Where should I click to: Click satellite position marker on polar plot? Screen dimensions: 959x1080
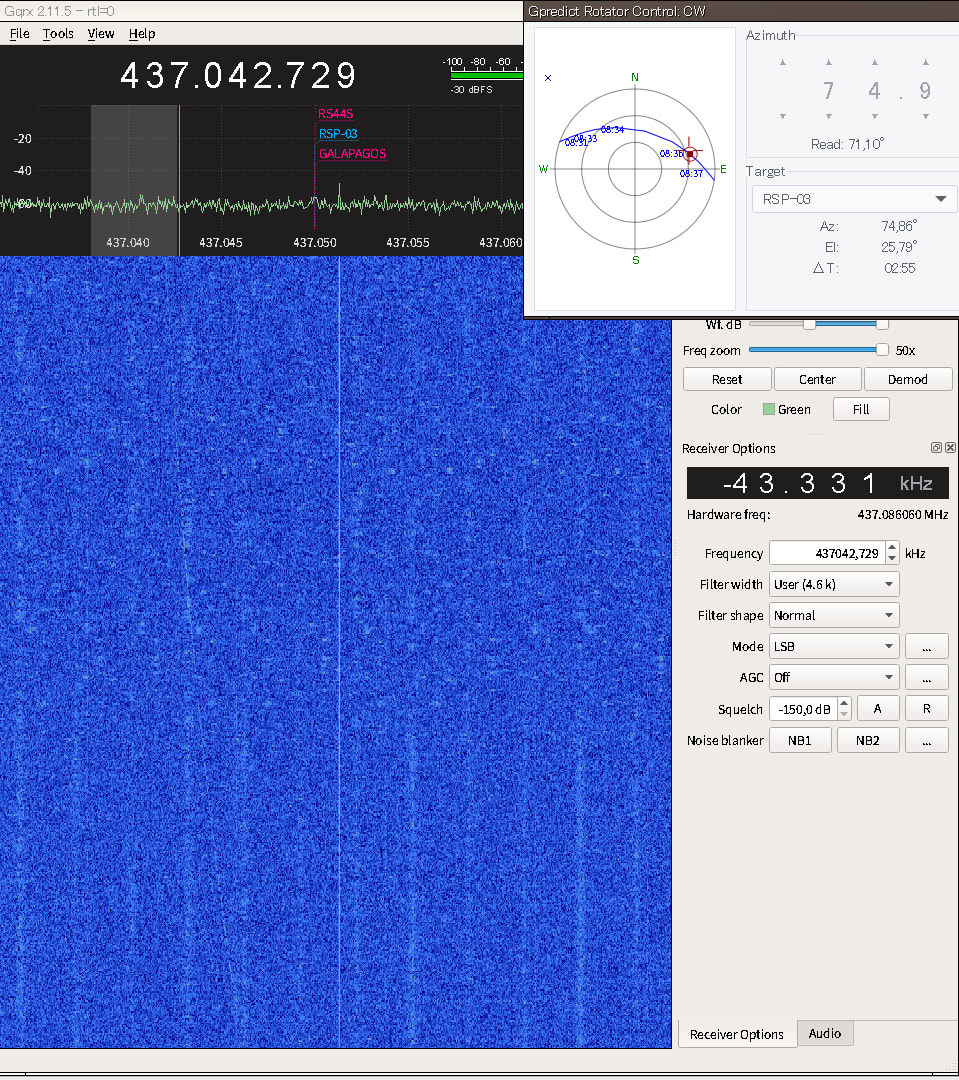pos(689,154)
